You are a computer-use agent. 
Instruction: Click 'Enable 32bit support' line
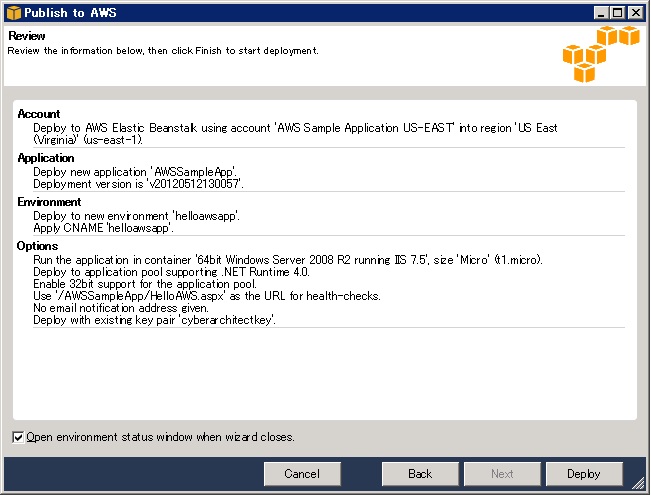[145, 284]
